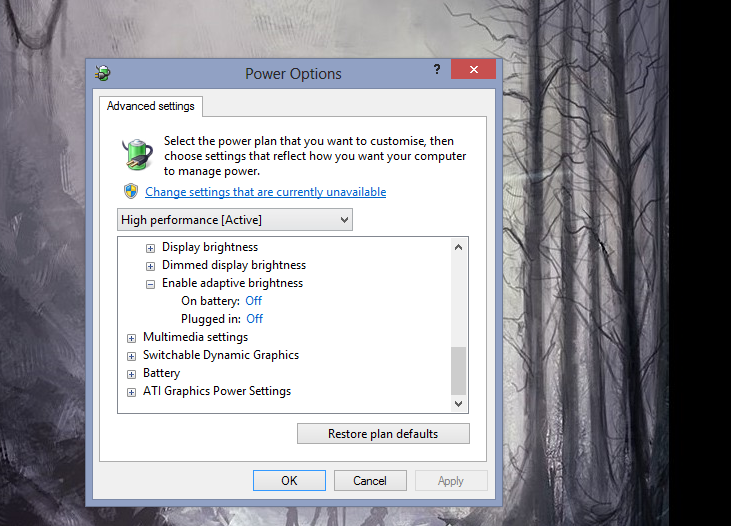Expand the Dimmed display brightness node

(x=150, y=266)
